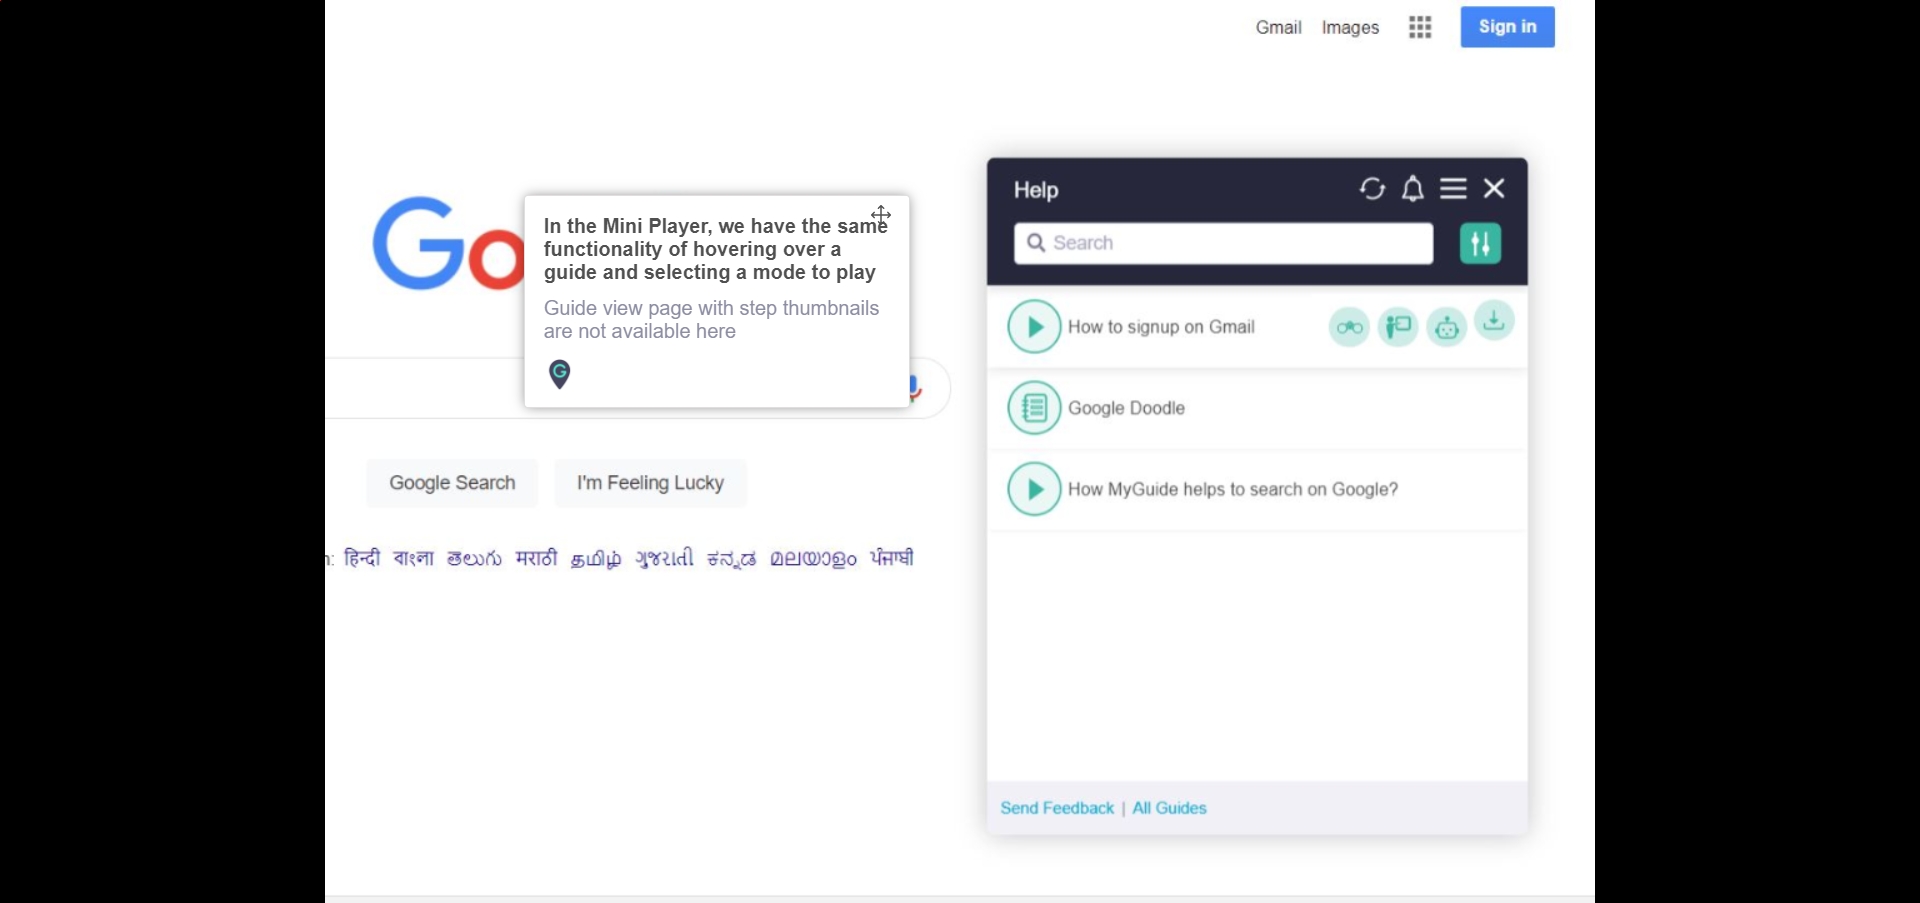Click the refresh icon in Help panel
The height and width of the screenshot is (903, 1920).
coord(1372,189)
